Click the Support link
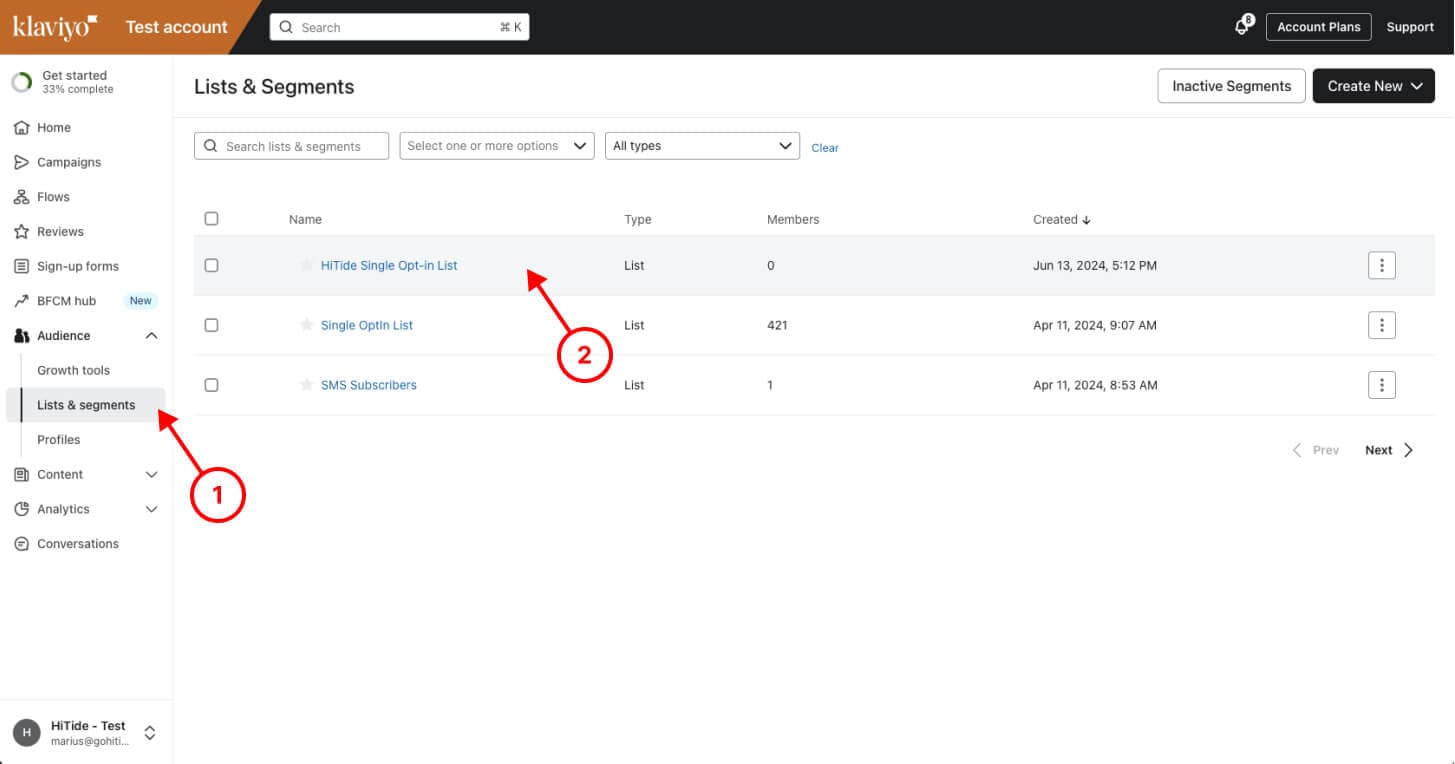The height and width of the screenshot is (764, 1455). [1410, 27]
